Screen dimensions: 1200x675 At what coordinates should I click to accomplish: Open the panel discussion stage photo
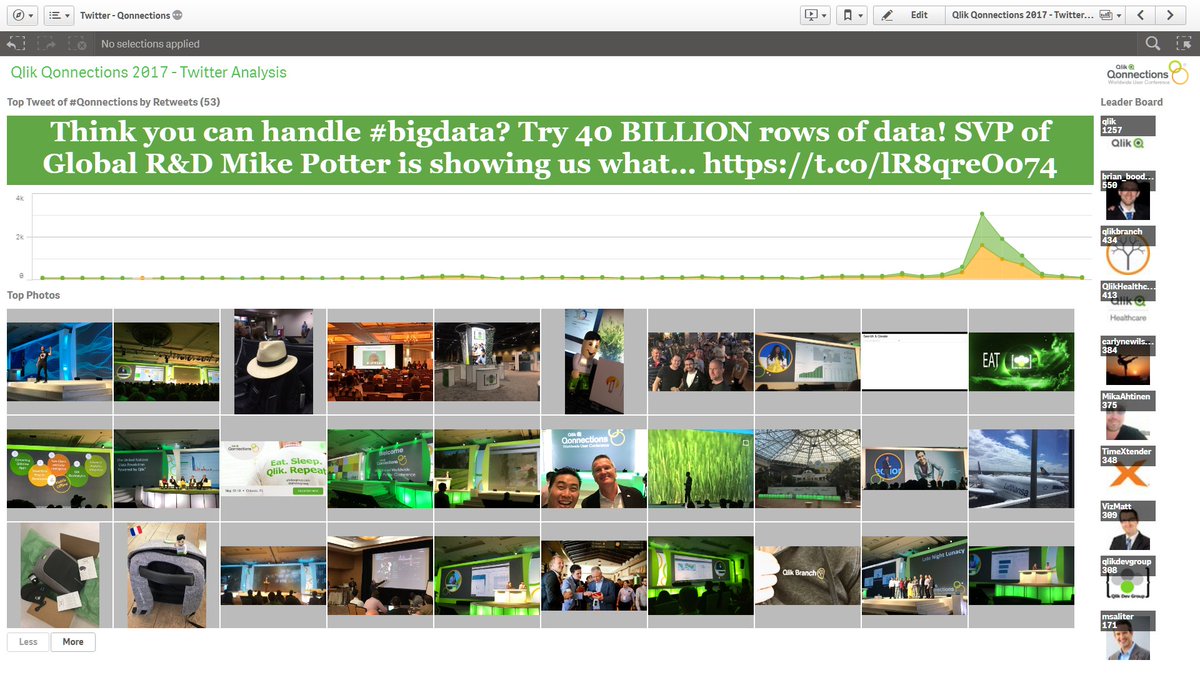[x=166, y=468]
